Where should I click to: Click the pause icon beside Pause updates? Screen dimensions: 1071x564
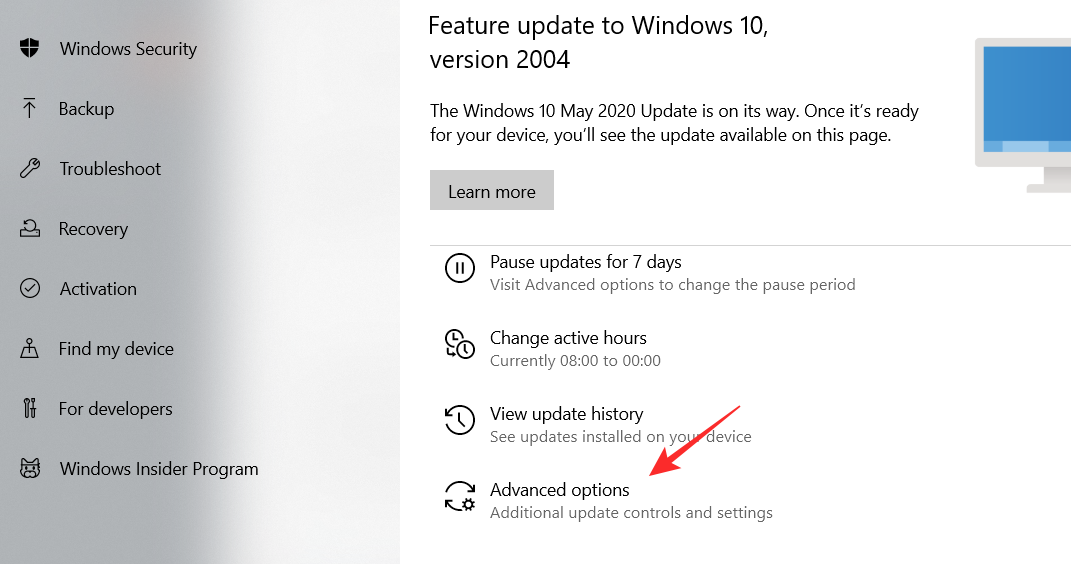tap(459, 268)
